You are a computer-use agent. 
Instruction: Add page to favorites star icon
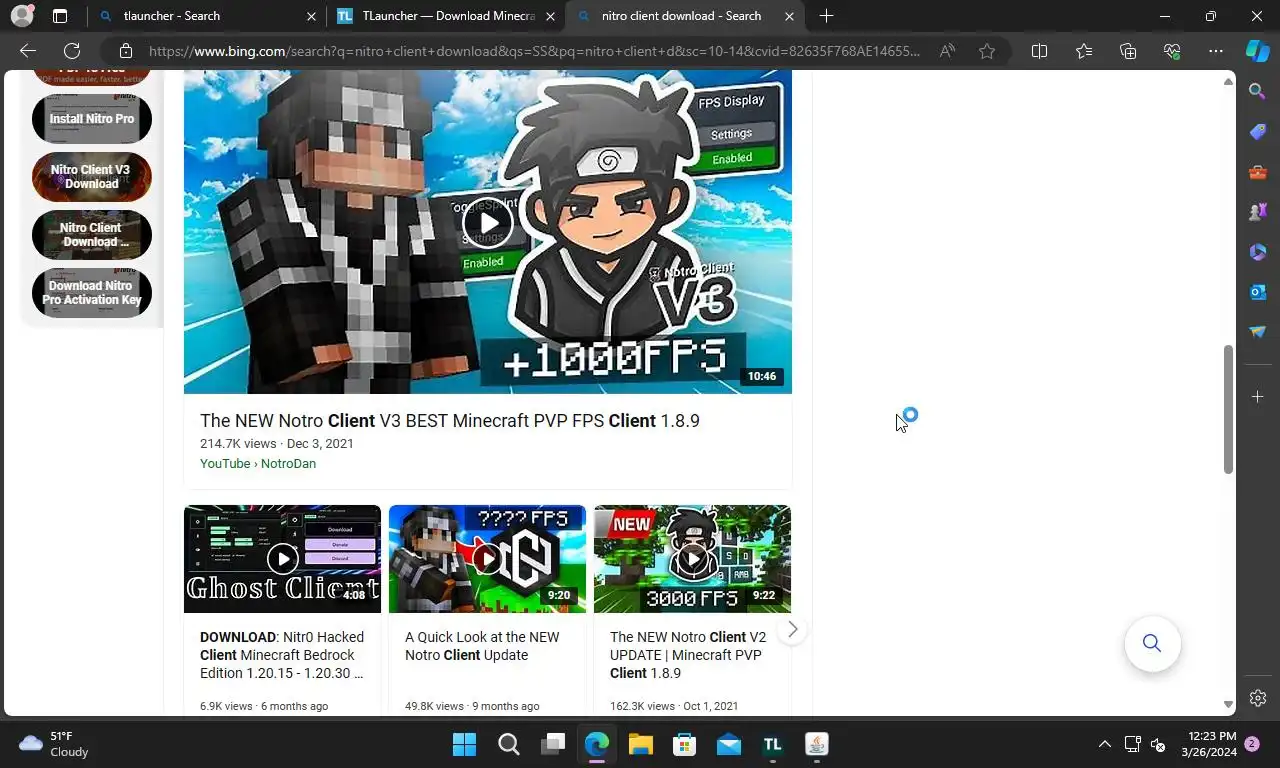(987, 51)
